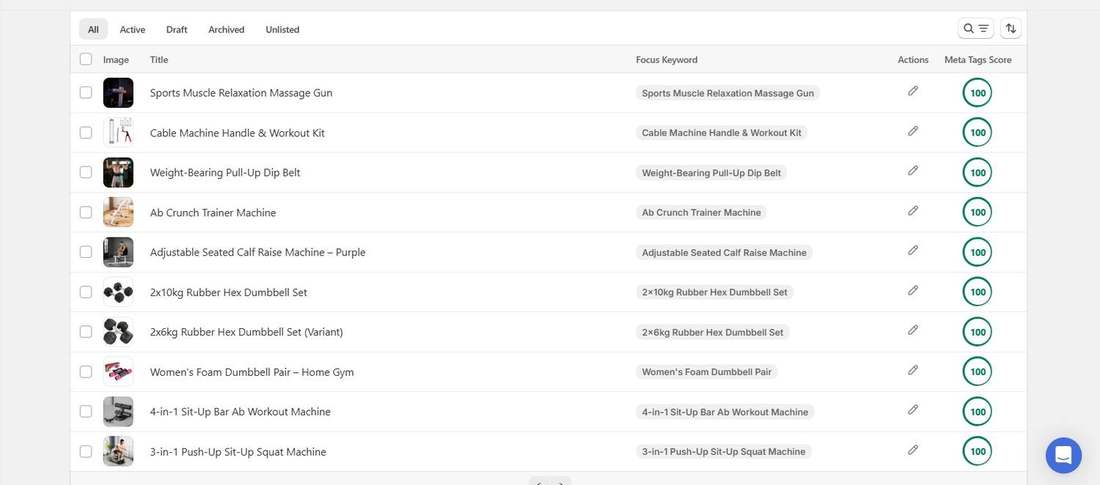Switch to the All tab
1100x485 pixels.
pyautogui.click(x=93, y=29)
